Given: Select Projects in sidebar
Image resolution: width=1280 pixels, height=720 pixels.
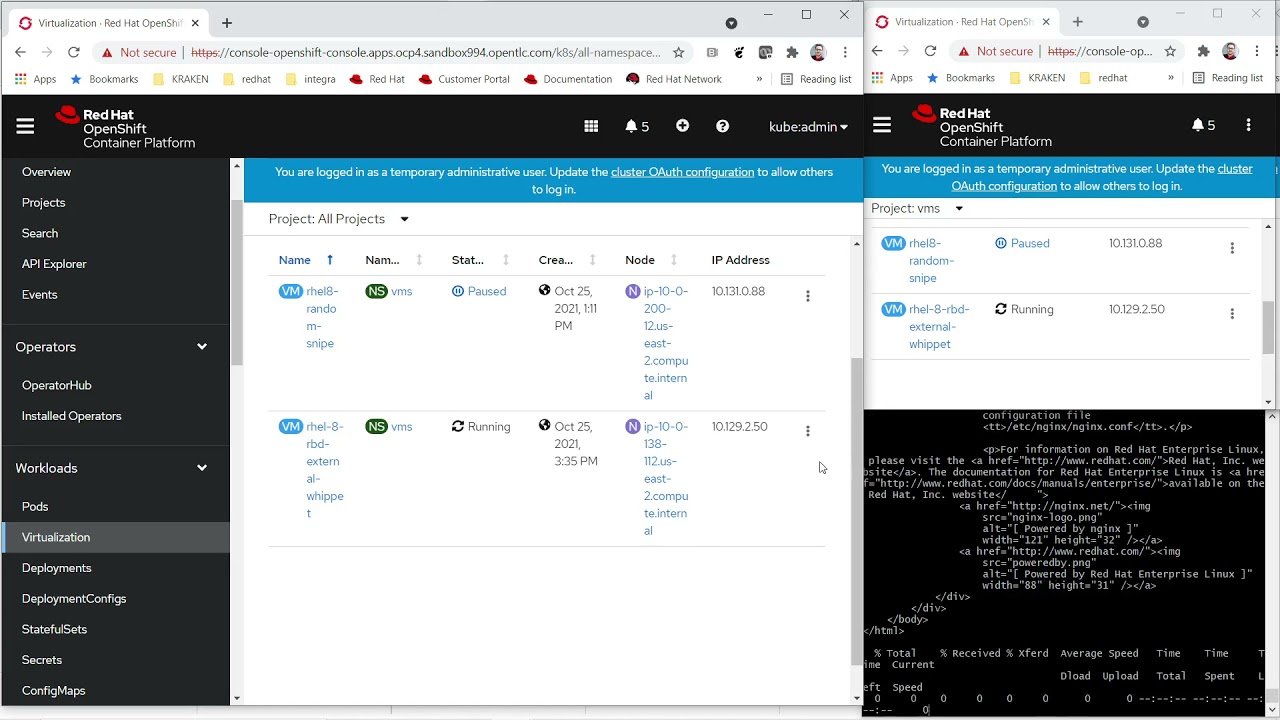Looking at the screenshot, I should click(43, 203).
